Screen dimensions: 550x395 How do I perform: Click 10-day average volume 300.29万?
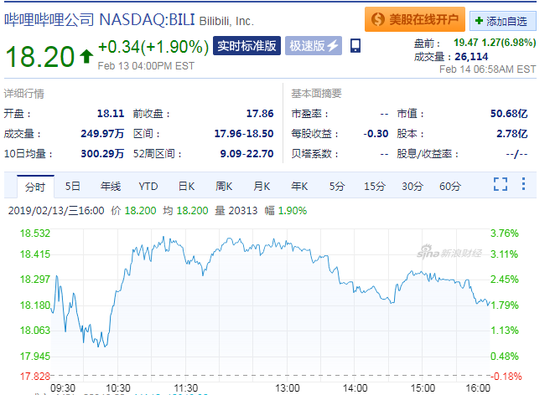[102, 154]
